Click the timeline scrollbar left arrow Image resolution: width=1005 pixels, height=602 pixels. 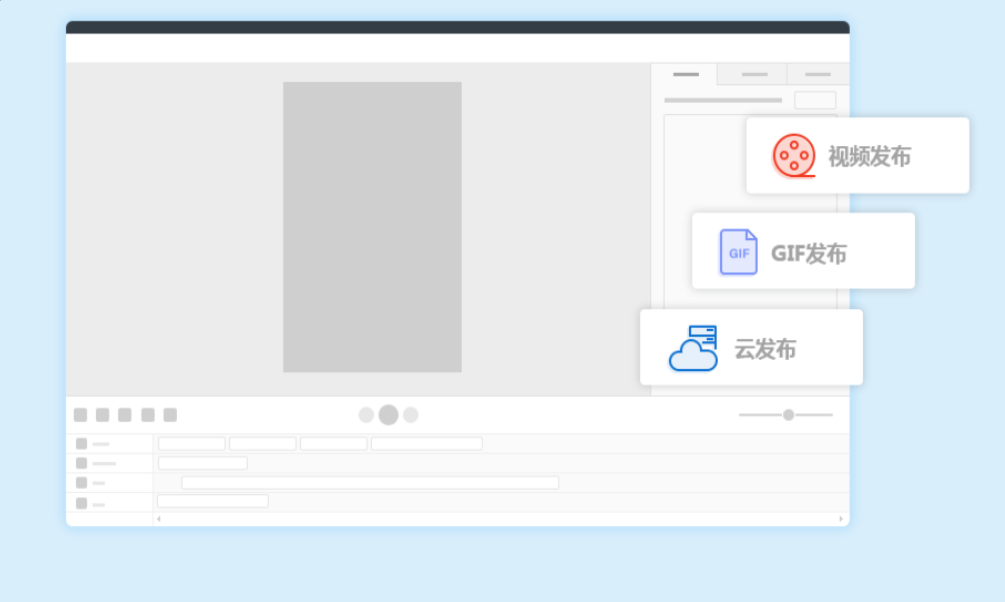point(158,519)
